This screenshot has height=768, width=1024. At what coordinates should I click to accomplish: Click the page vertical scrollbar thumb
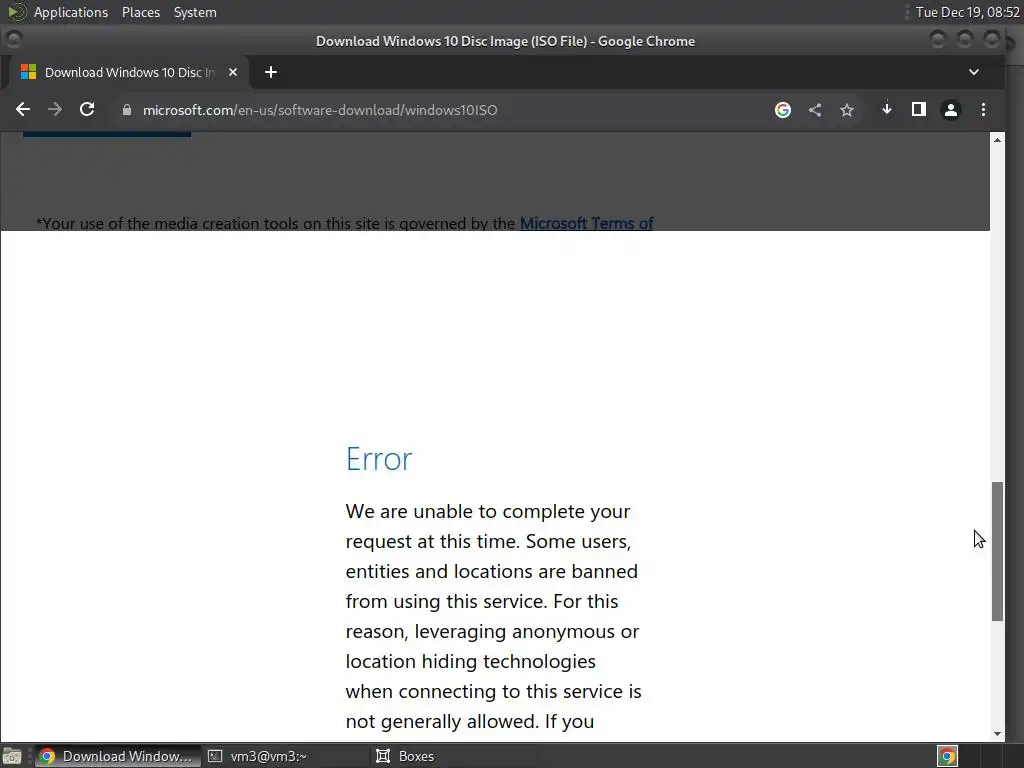(997, 551)
